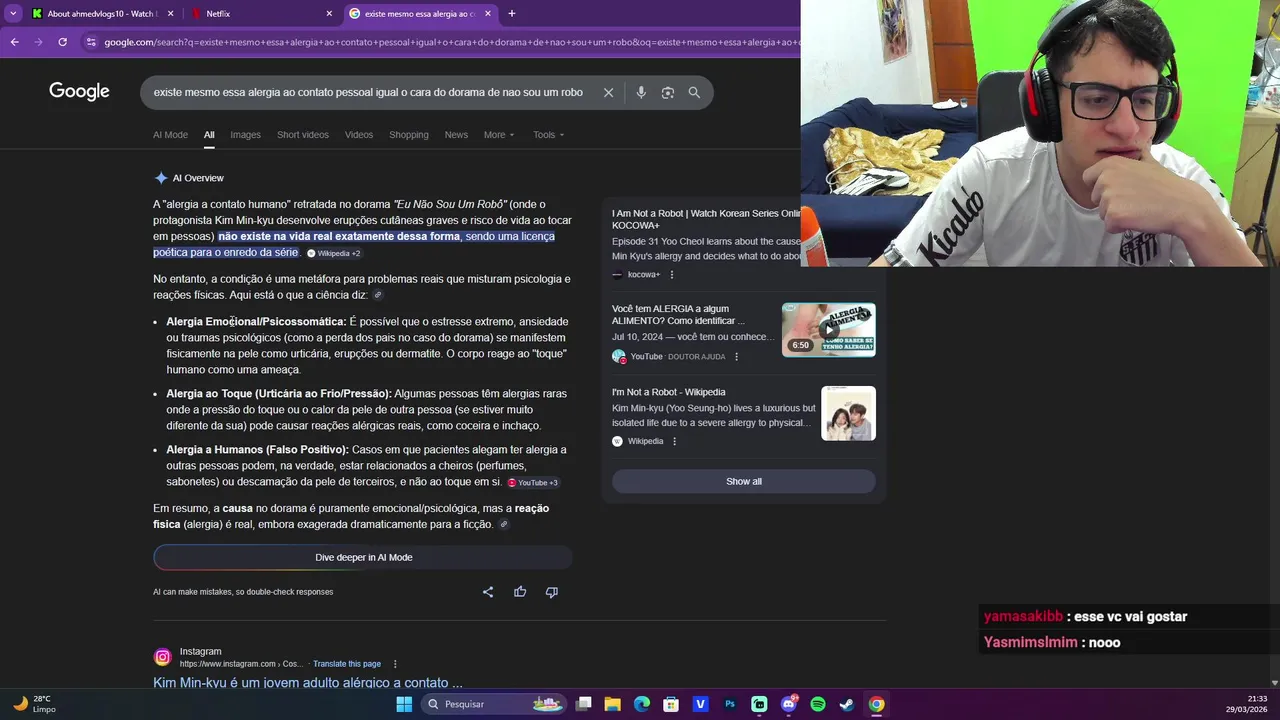Open the Short videos tab

[x=303, y=135]
